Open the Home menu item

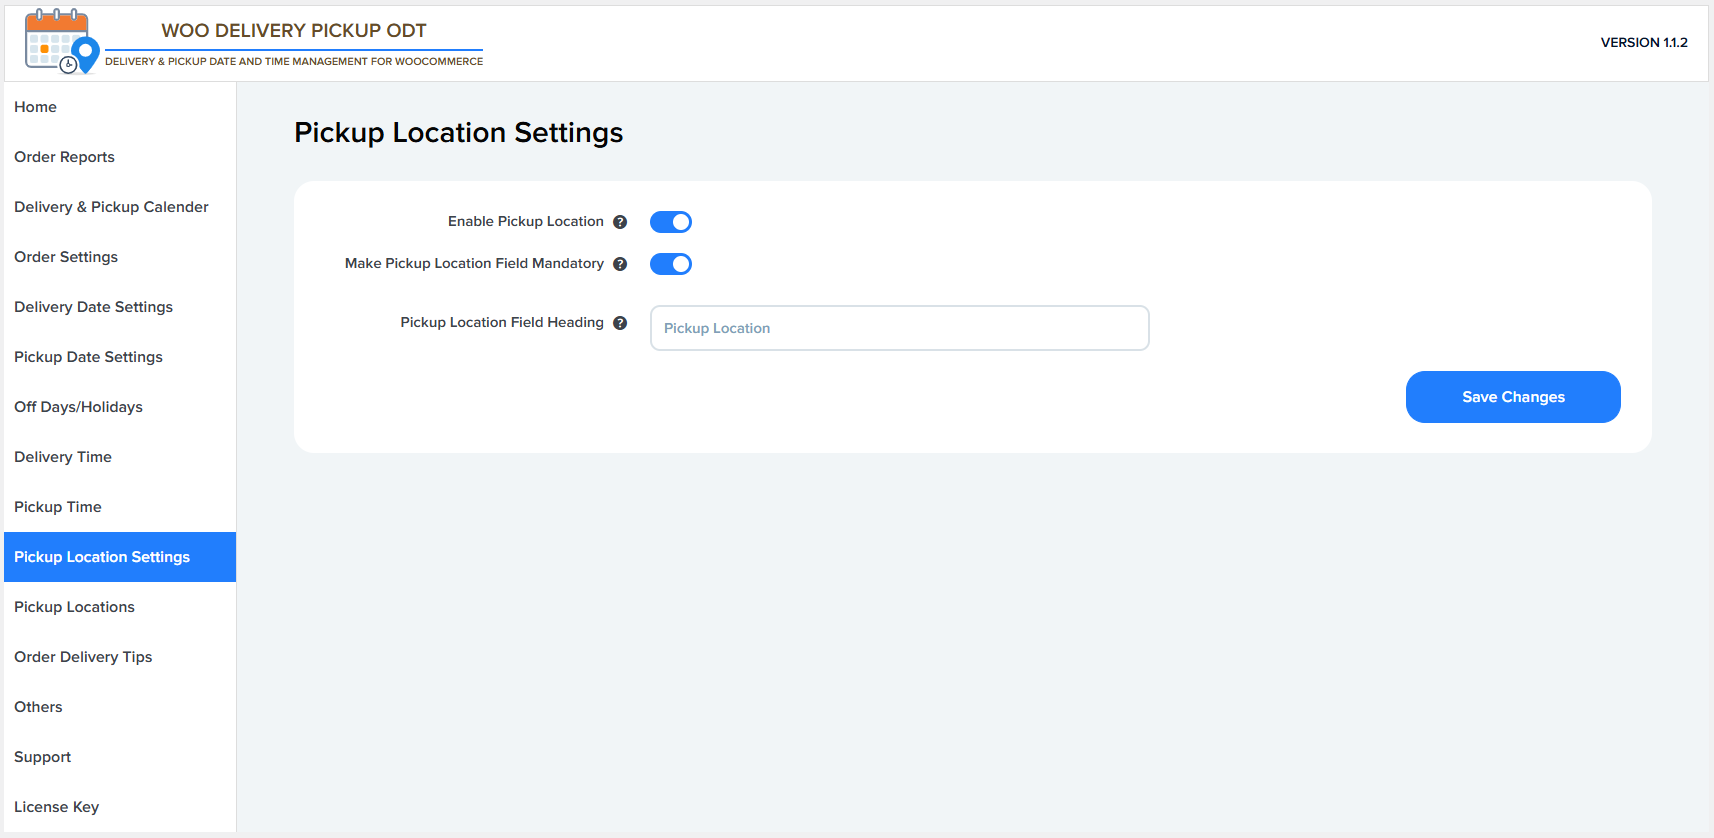(36, 107)
